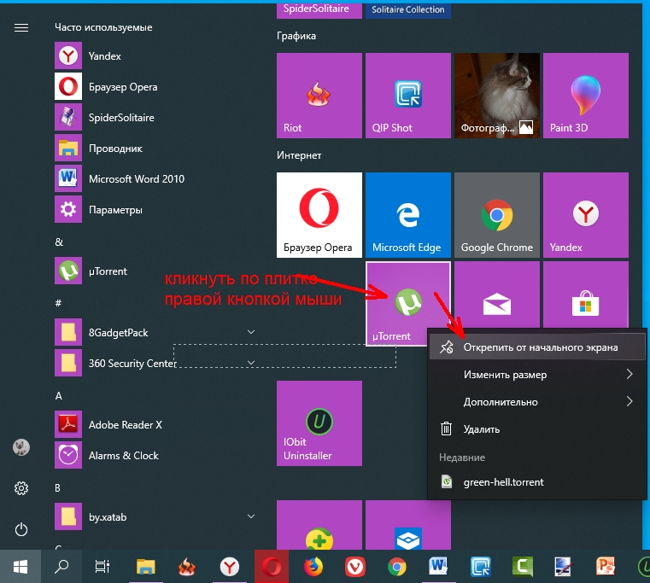The height and width of the screenshot is (583, 650).
Task: Open Opera on the taskbar
Action: 272,566
